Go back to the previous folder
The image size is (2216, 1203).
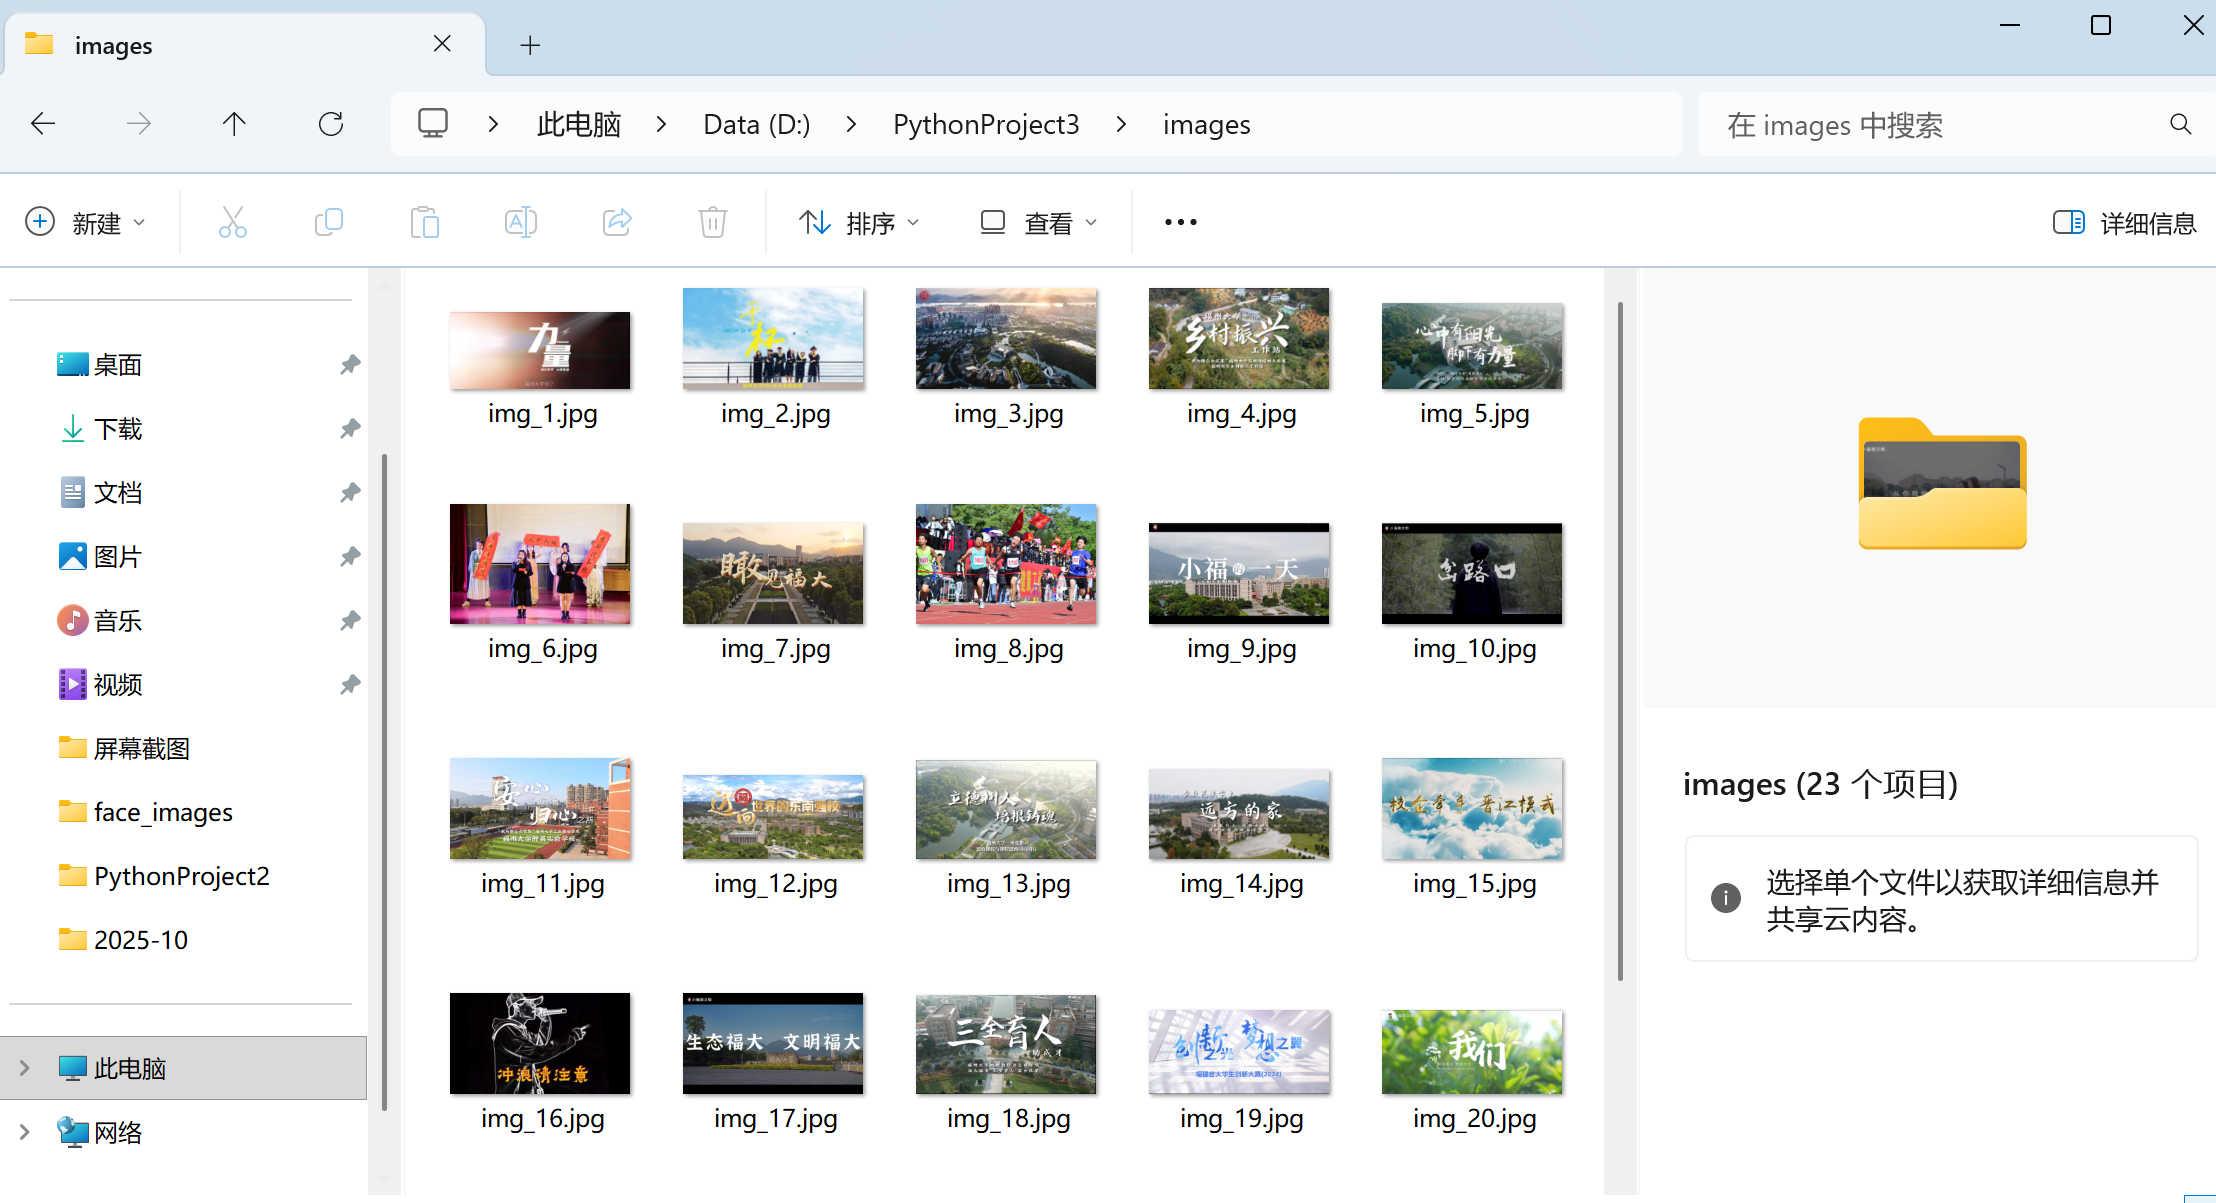(42, 123)
